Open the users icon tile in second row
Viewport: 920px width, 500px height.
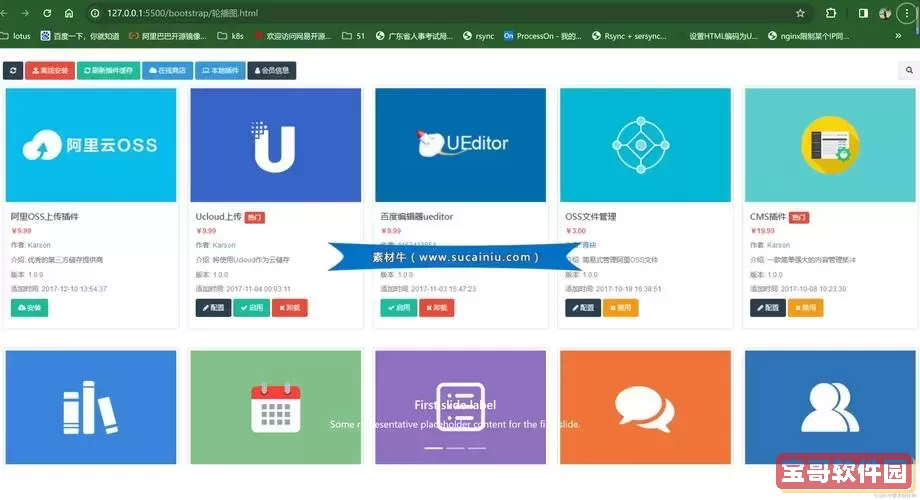pyautogui.click(x=830, y=407)
